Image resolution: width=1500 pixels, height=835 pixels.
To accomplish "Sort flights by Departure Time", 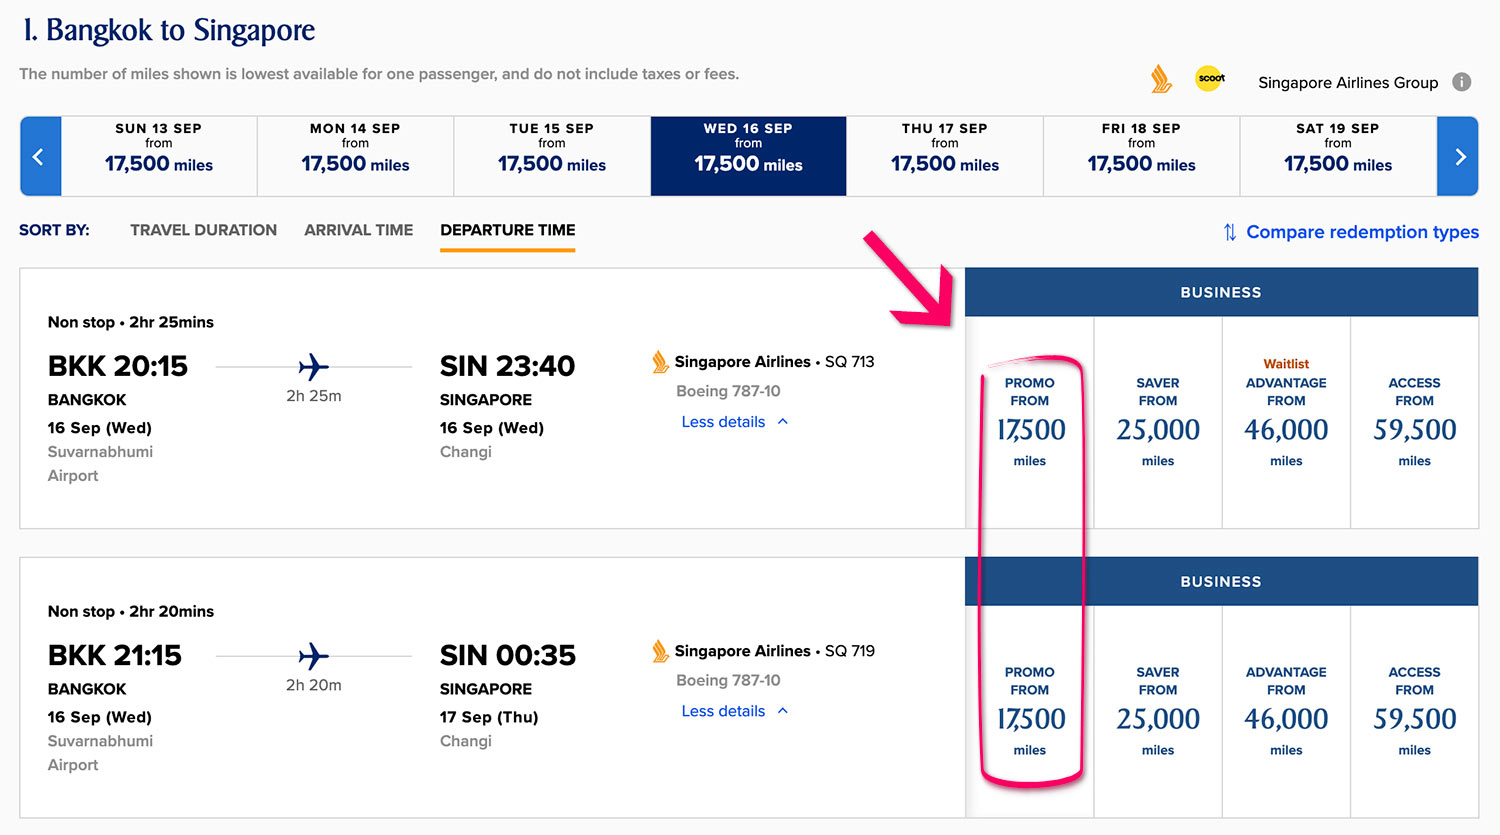I will [x=508, y=230].
